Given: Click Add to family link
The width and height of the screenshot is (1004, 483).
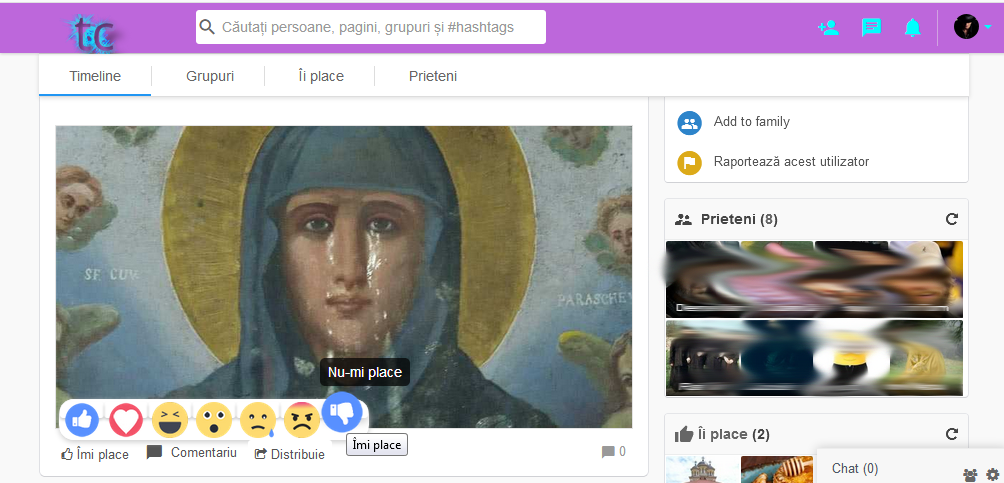Looking at the screenshot, I should [x=752, y=122].
